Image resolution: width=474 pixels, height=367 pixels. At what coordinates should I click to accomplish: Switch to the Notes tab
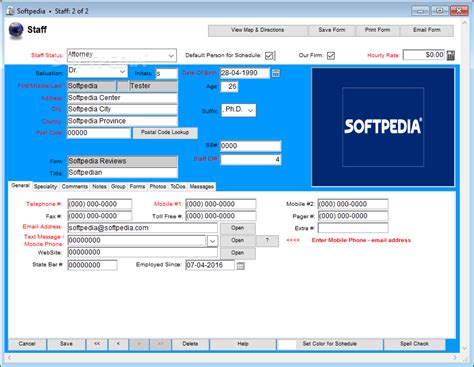pyautogui.click(x=99, y=187)
